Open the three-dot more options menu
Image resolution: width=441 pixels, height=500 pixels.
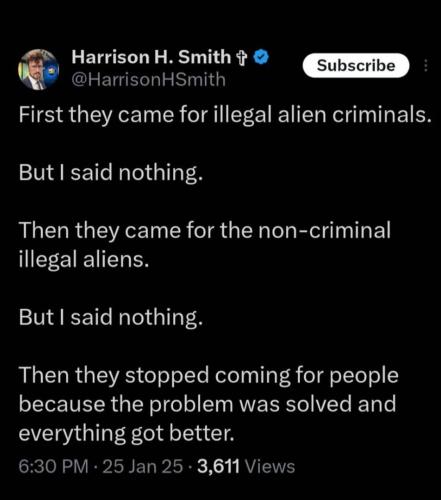(425, 66)
